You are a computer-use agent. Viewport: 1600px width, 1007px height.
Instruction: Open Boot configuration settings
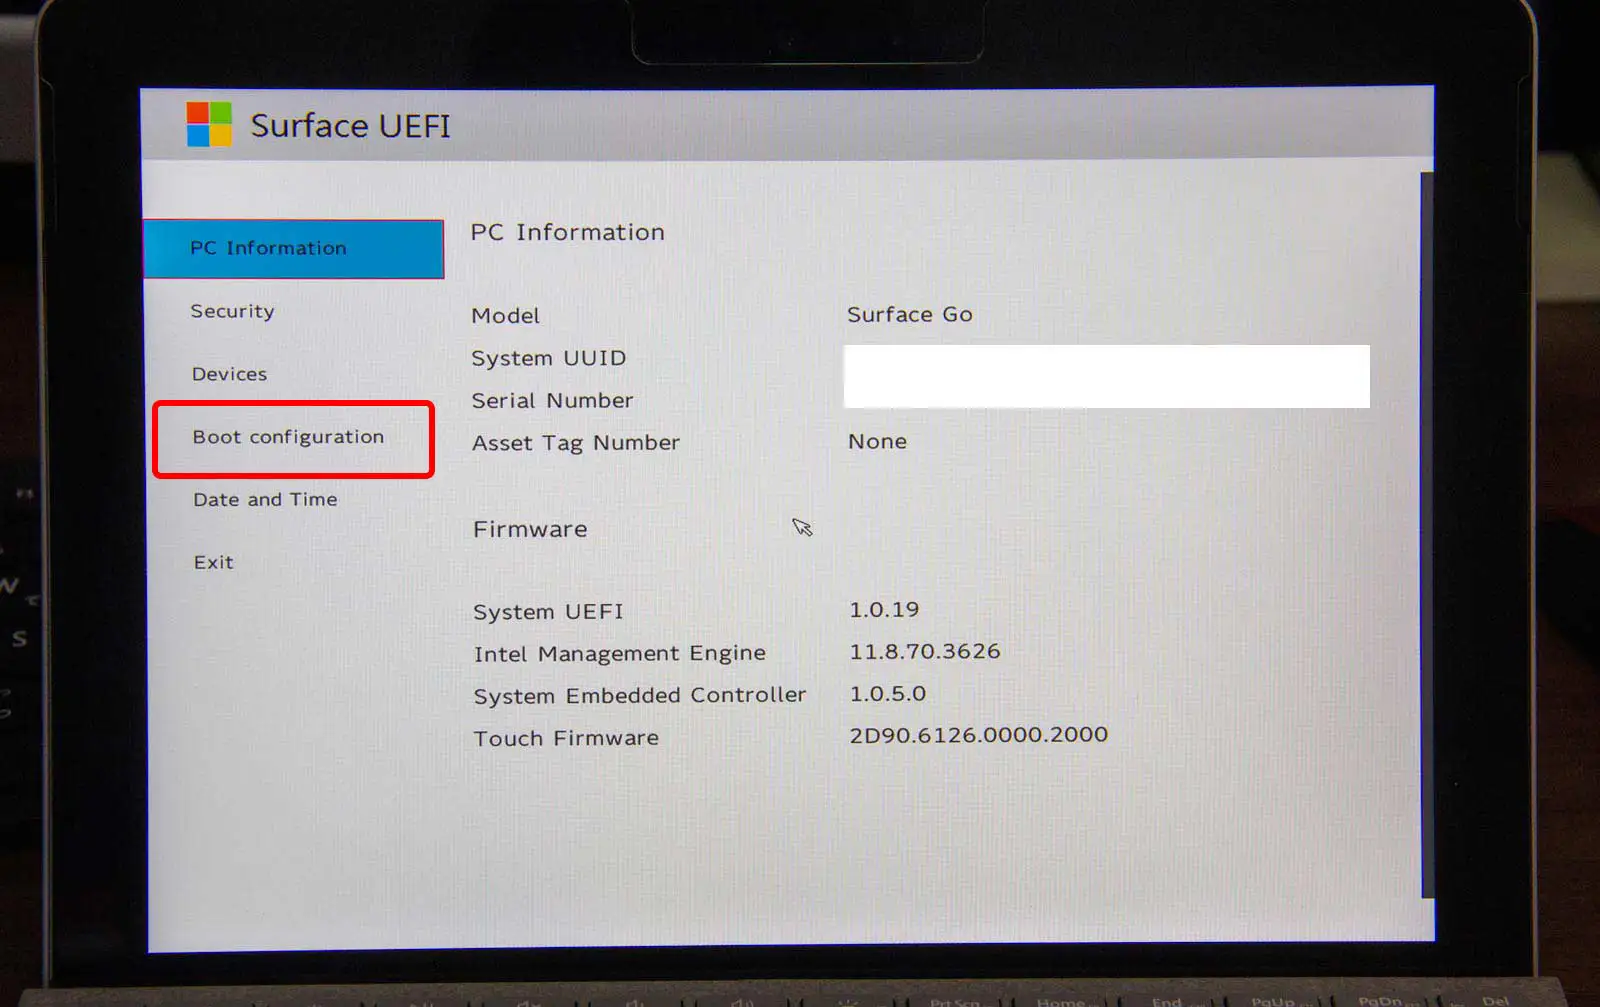click(x=288, y=437)
